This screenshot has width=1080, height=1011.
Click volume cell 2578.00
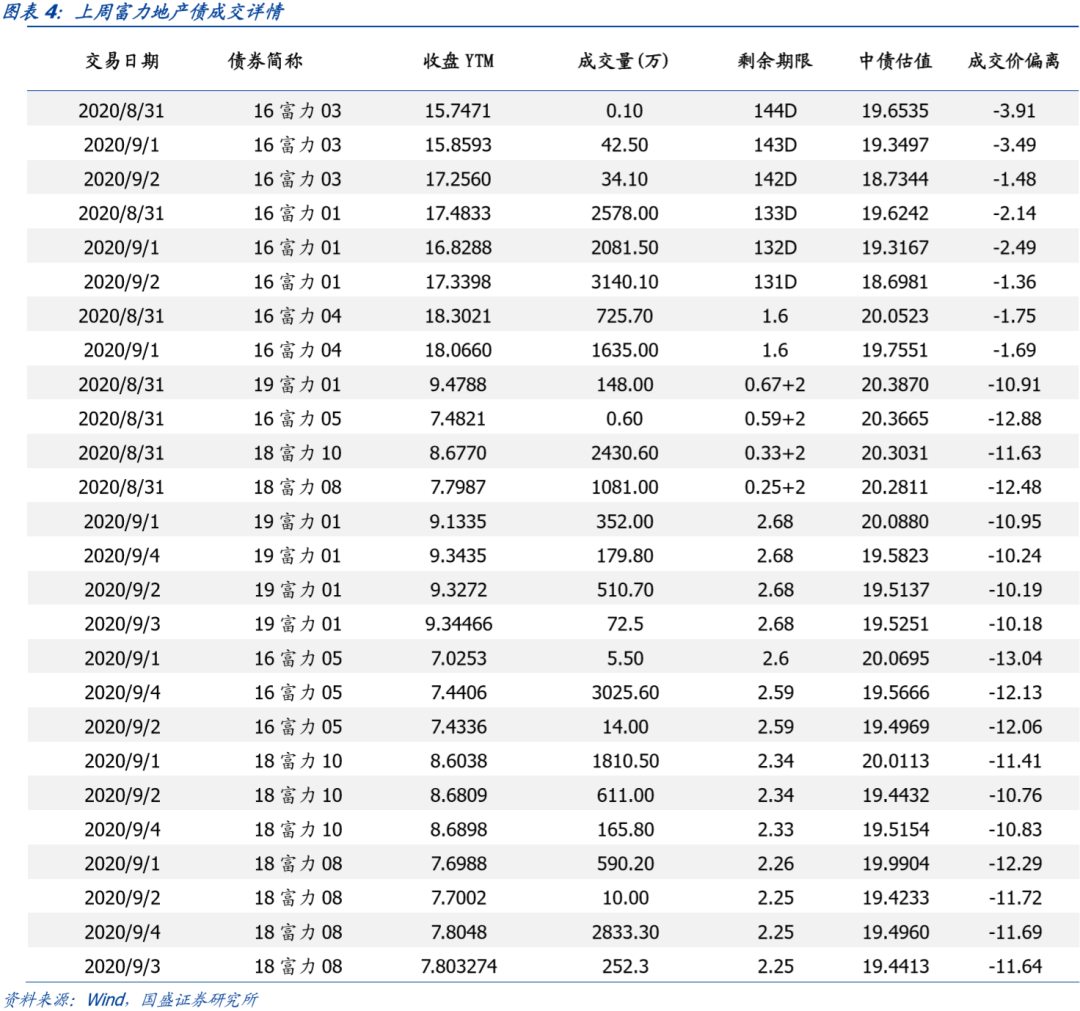pos(625,213)
